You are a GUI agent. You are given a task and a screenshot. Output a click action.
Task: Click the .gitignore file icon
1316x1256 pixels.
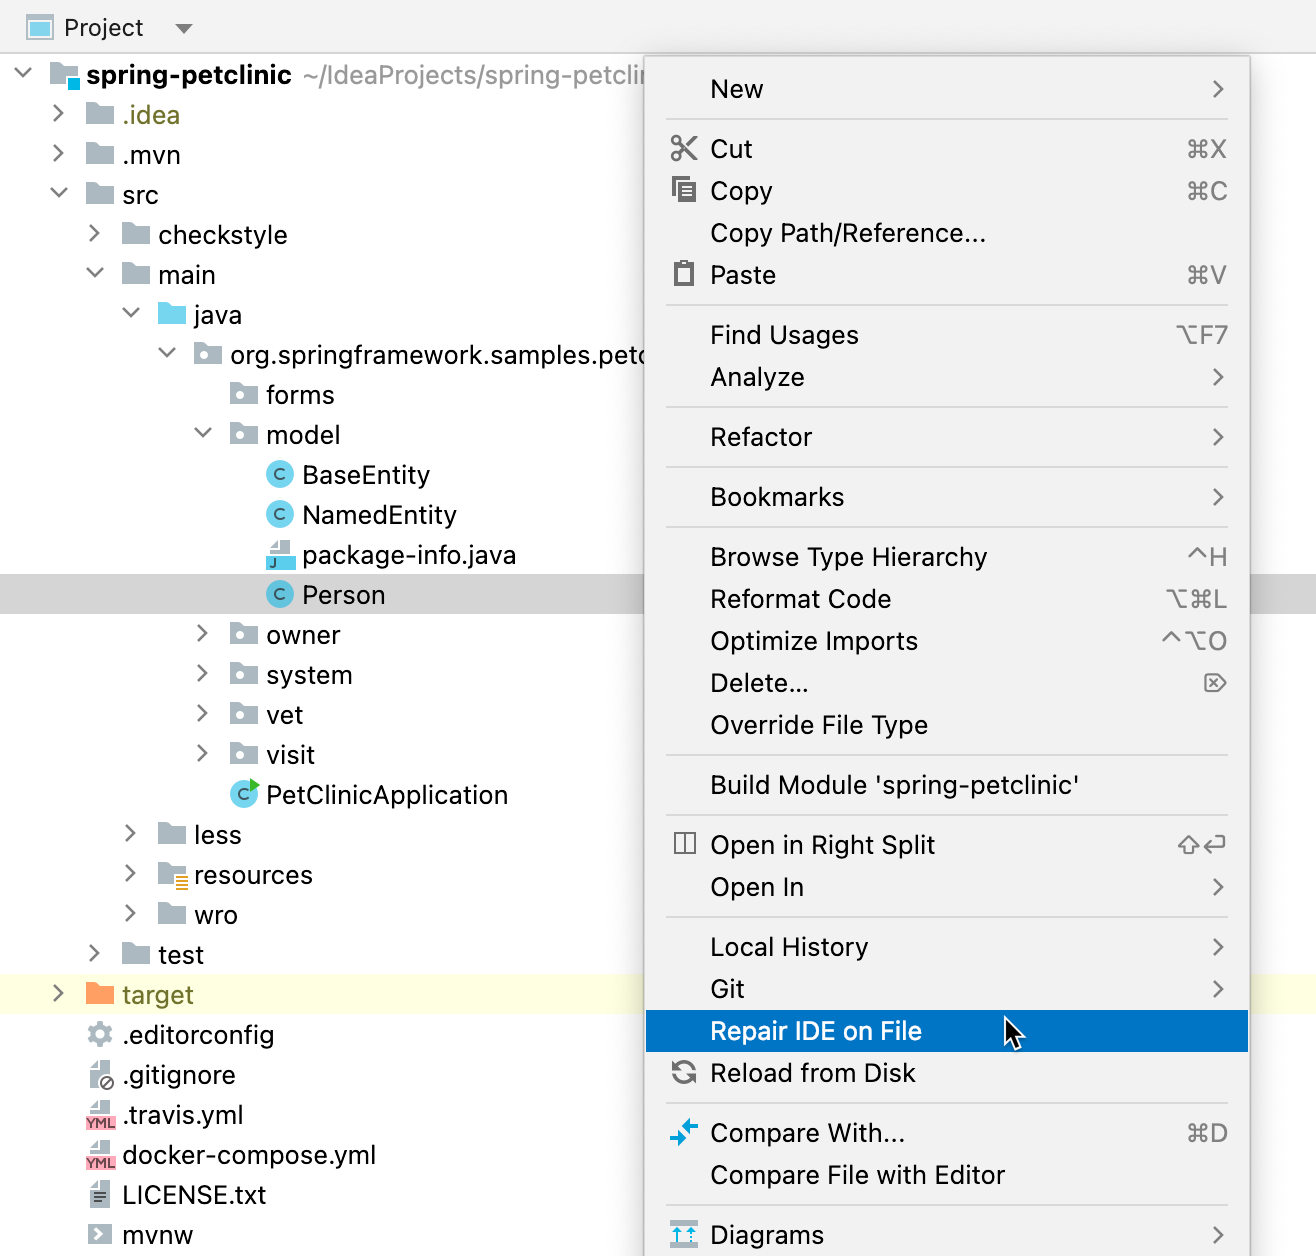100,1074
